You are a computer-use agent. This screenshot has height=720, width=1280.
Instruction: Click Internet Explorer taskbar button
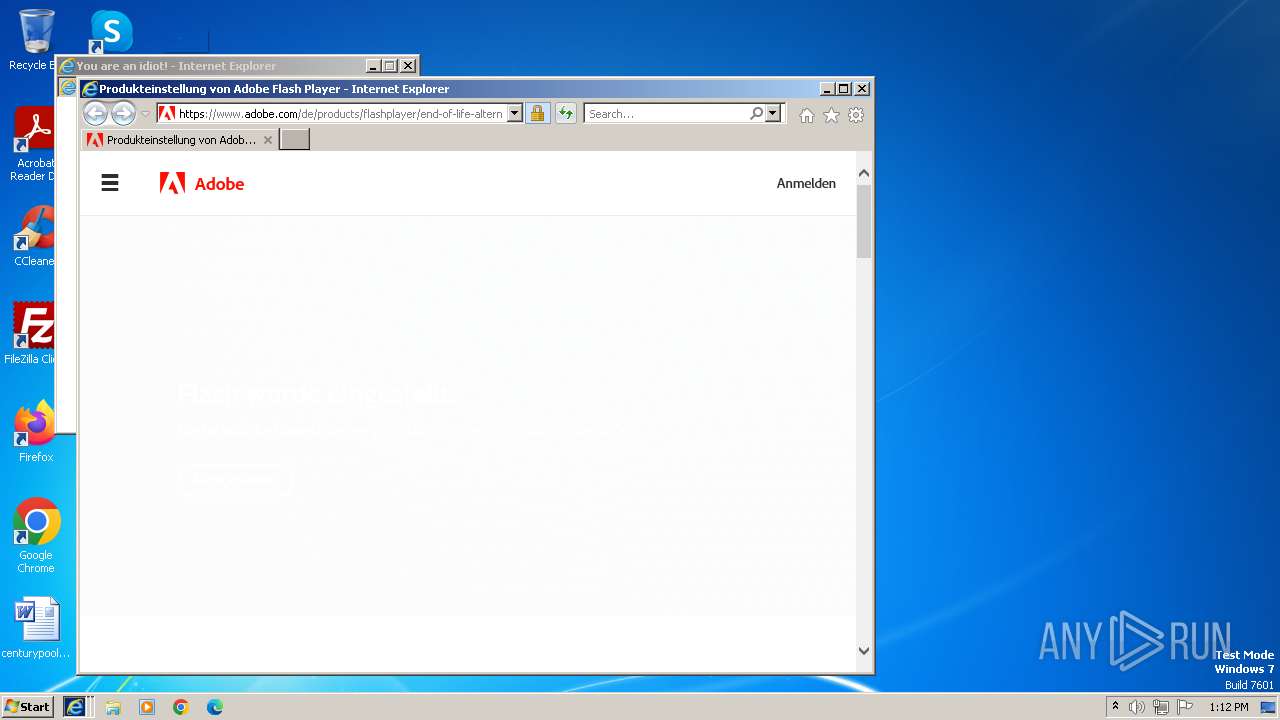click(75, 706)
